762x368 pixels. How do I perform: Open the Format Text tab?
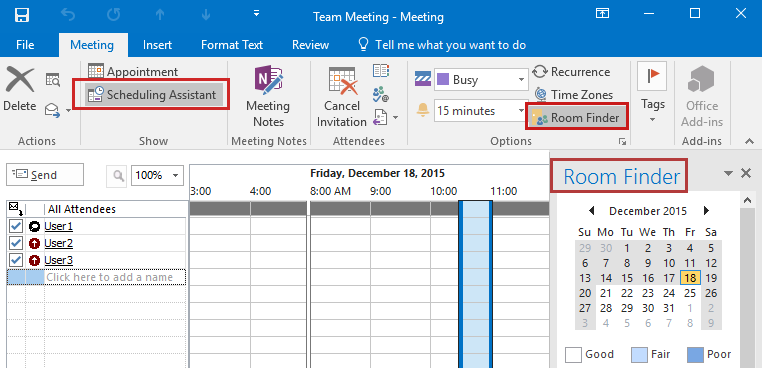coord(232,45)
